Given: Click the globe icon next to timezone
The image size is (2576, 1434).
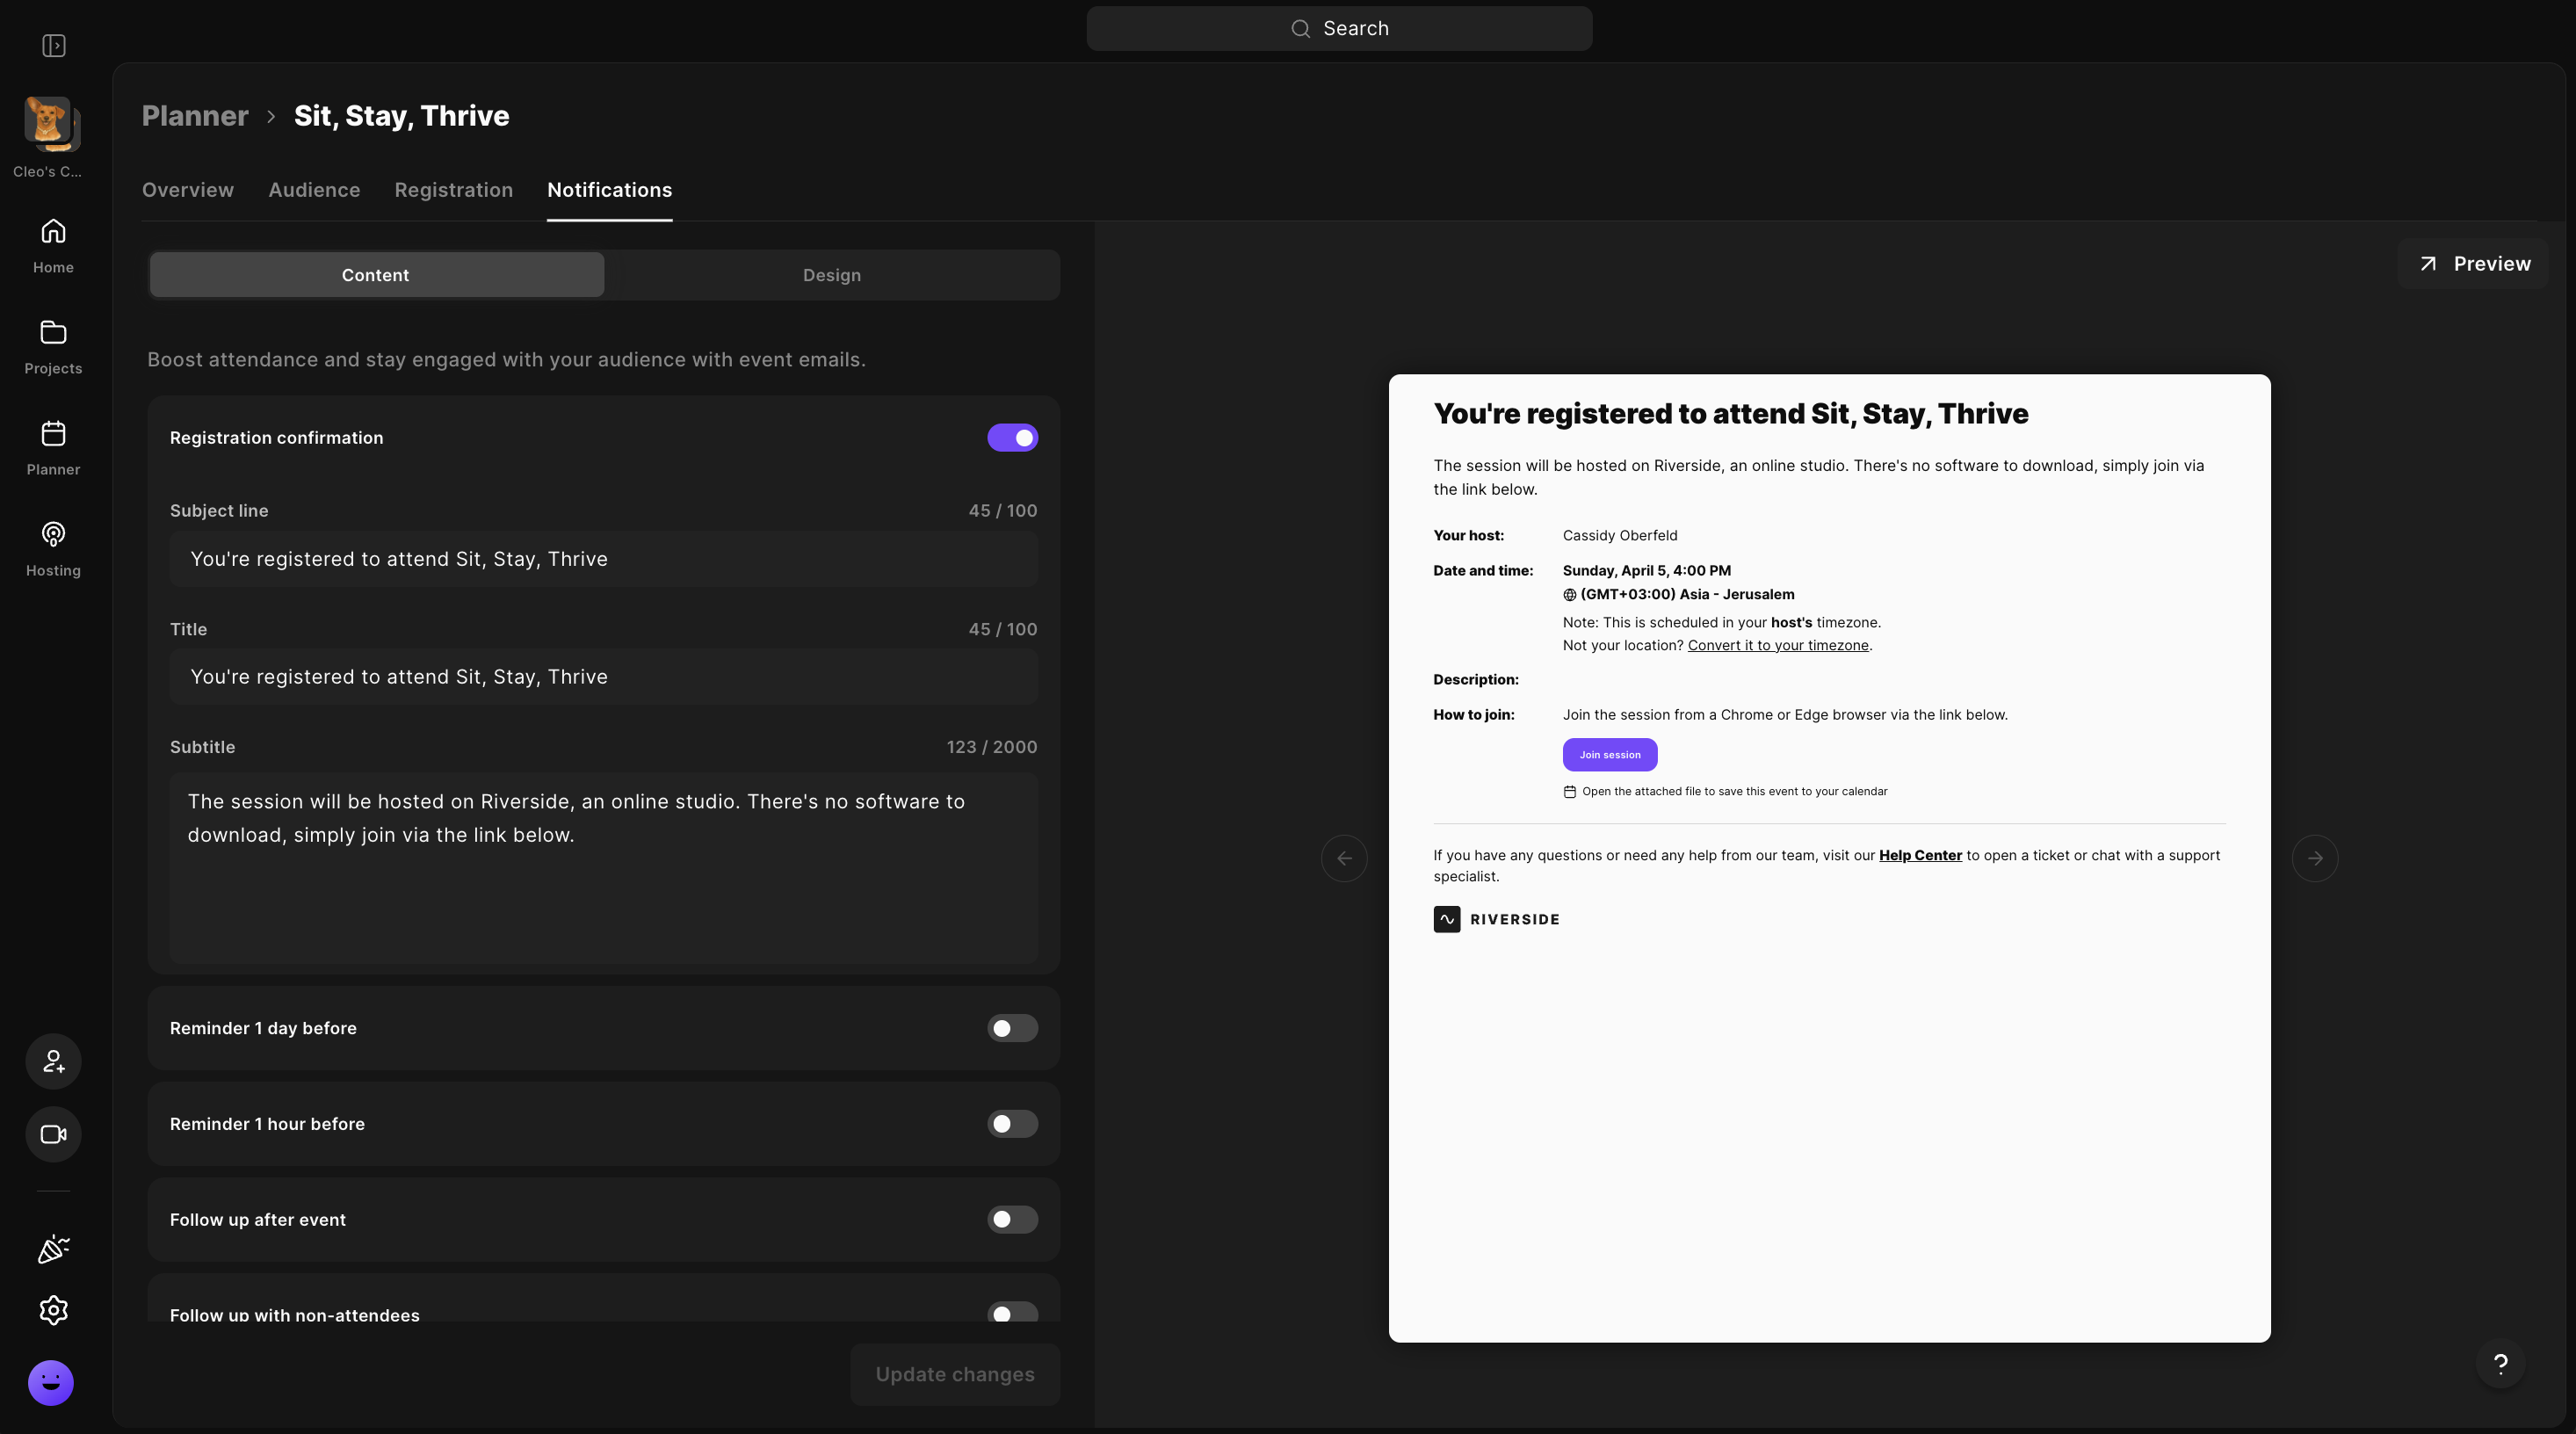Looking at the screenshot, I should click(x=1570, y=595).
